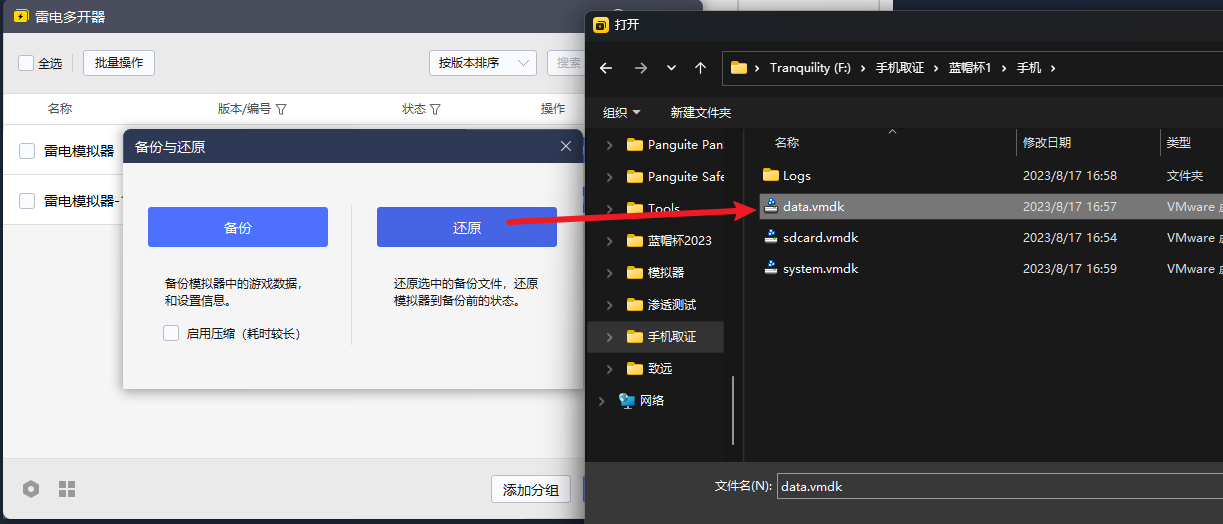Click the 添加分组 button
The width and height of the screenshot is (1223, 524).
(531, 489)
